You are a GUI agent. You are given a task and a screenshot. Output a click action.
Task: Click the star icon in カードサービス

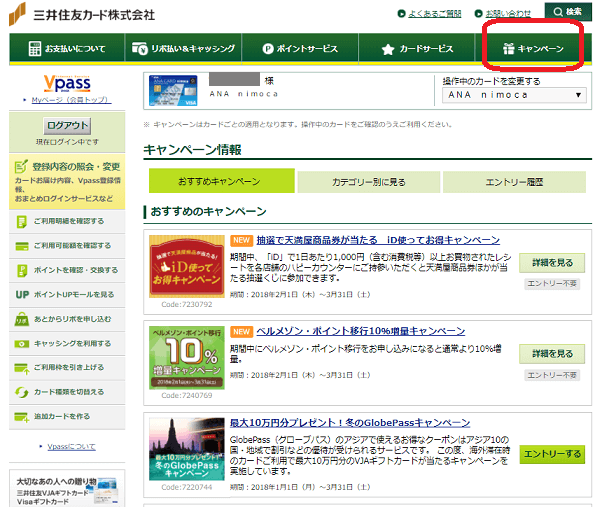(388, 49)
